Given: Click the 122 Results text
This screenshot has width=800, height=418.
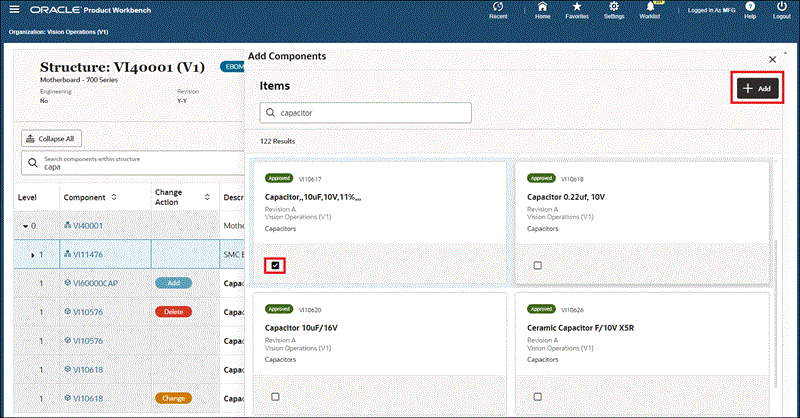Looking at the screenshot, I should pyautogui.click(x=278, y=141).
